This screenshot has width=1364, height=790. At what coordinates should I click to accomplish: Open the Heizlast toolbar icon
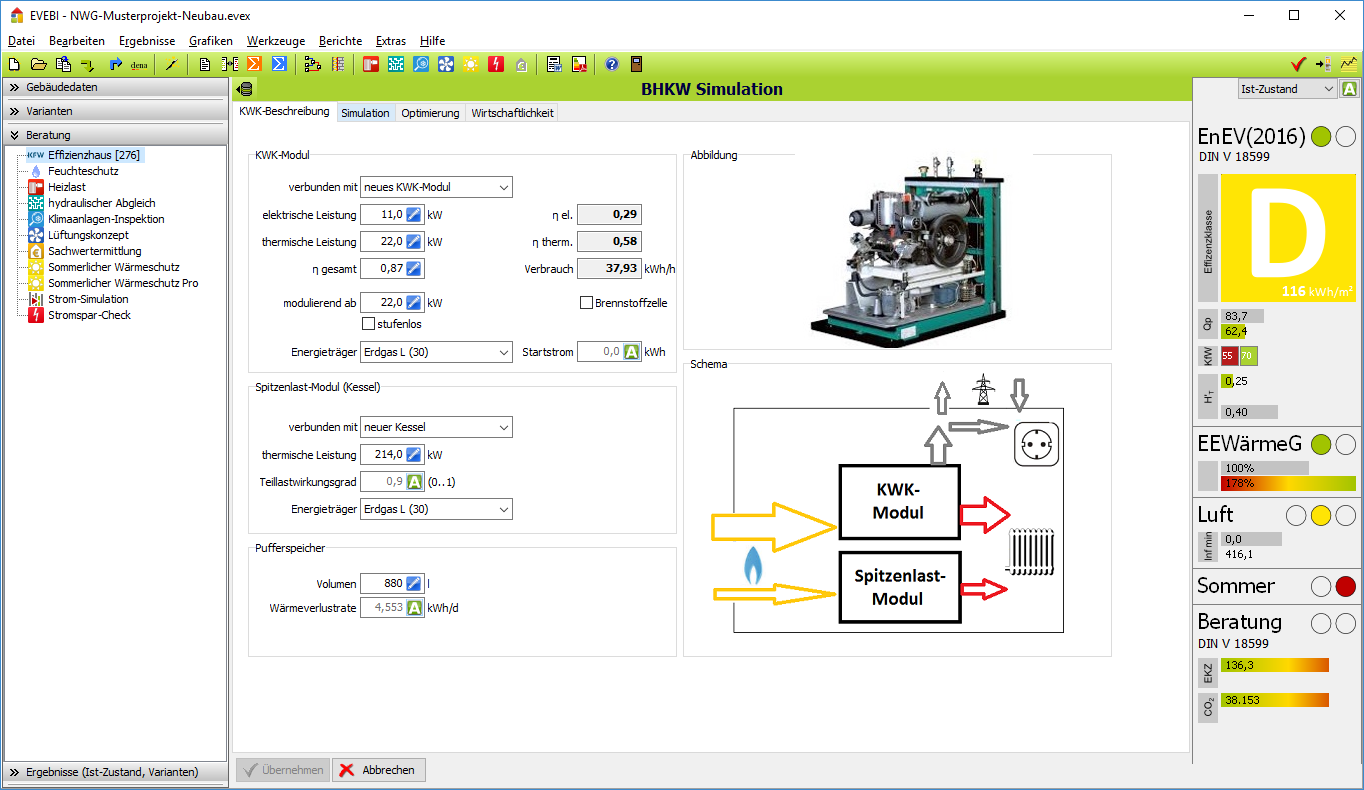tap(371, 64)
